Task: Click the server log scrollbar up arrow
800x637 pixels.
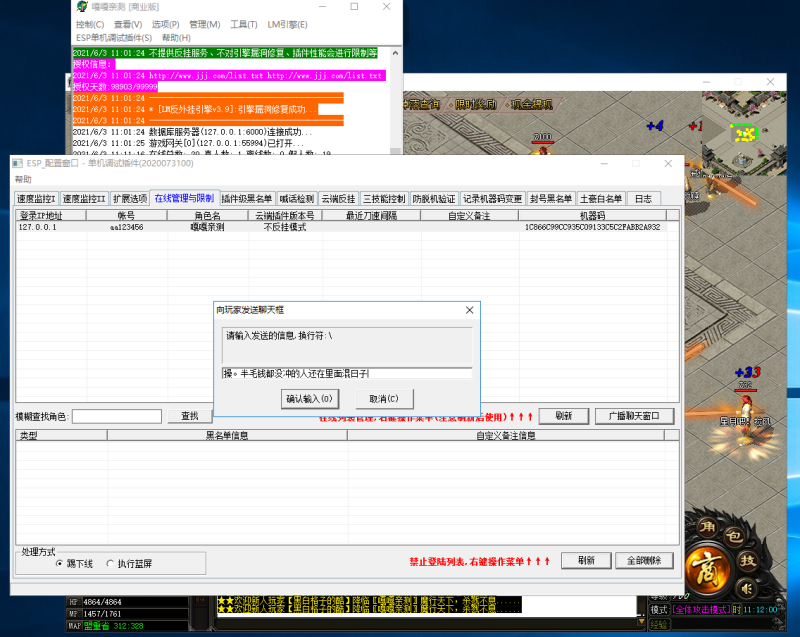Action: (x=395, y=53)
